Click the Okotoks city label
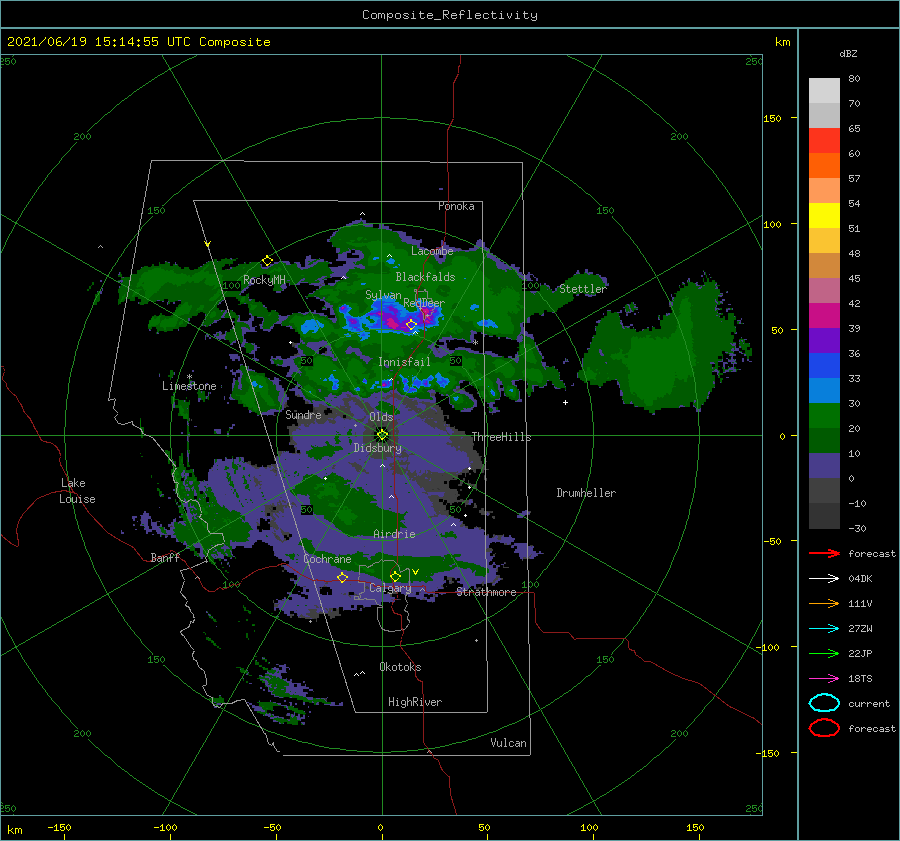Viewport: 900px width, 841px height. [x=400, y=667]
